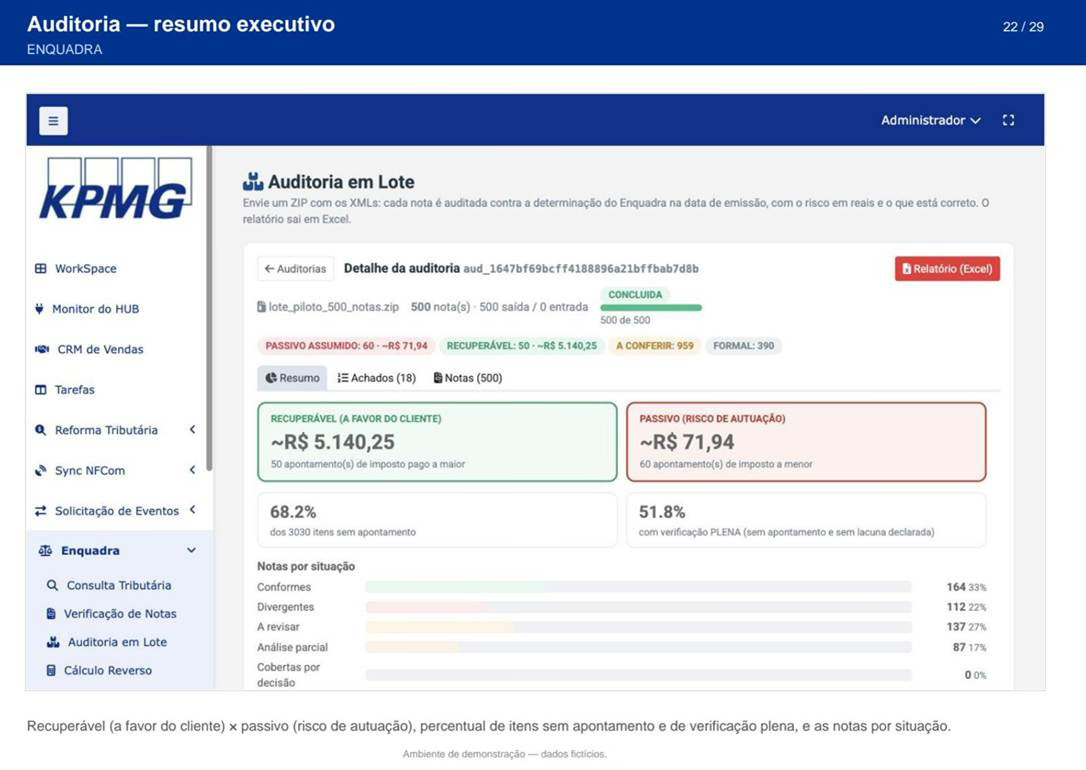Click the Solicitação de Eventos arrows icon
Viewport: 1086px width, 770px height.
[x=41, y=511]
